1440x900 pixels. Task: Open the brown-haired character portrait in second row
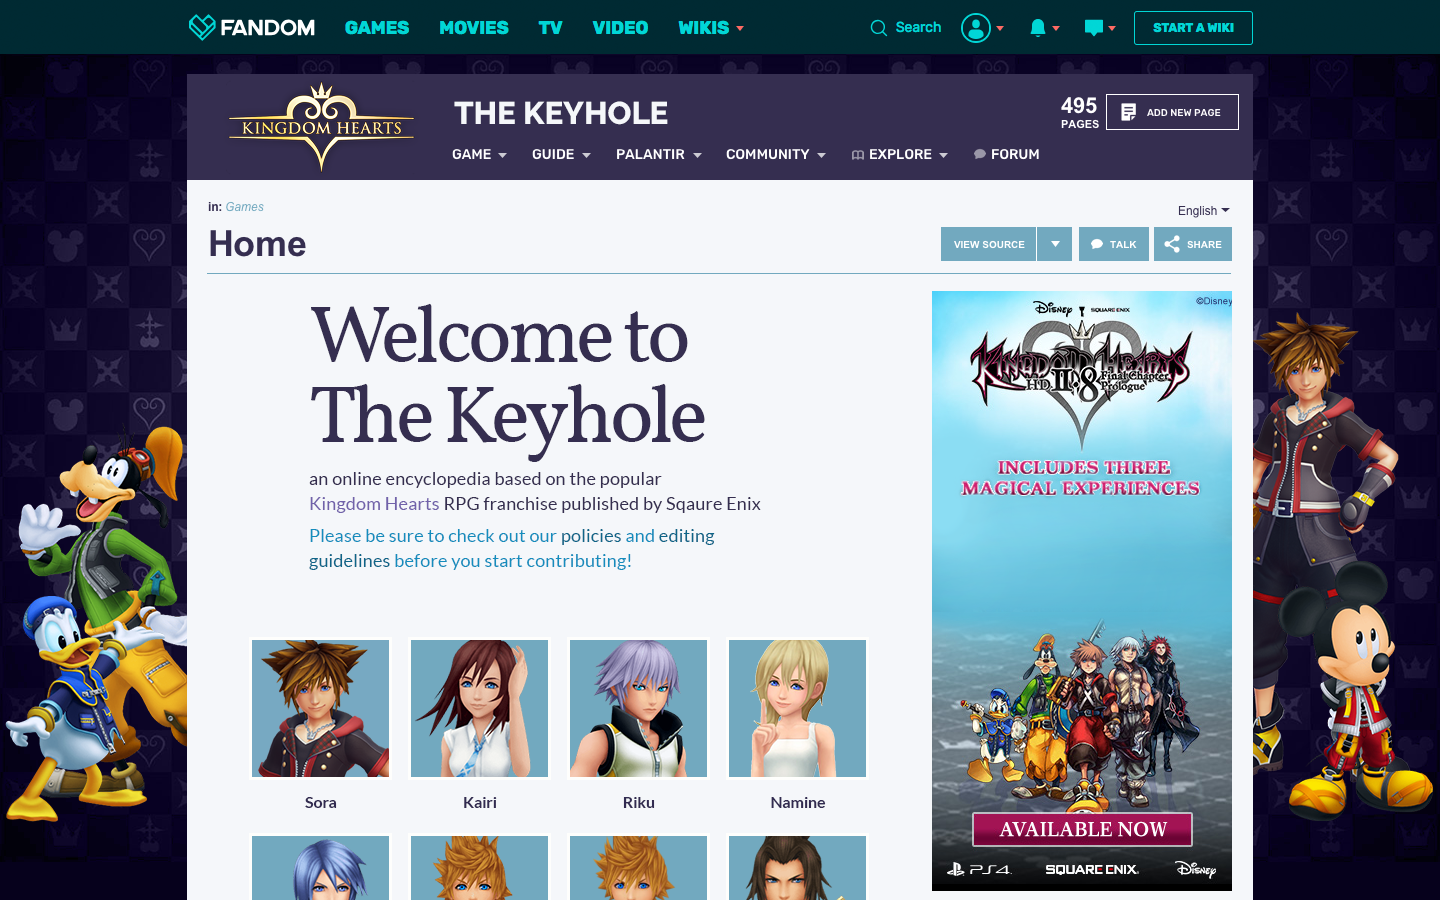798,867
